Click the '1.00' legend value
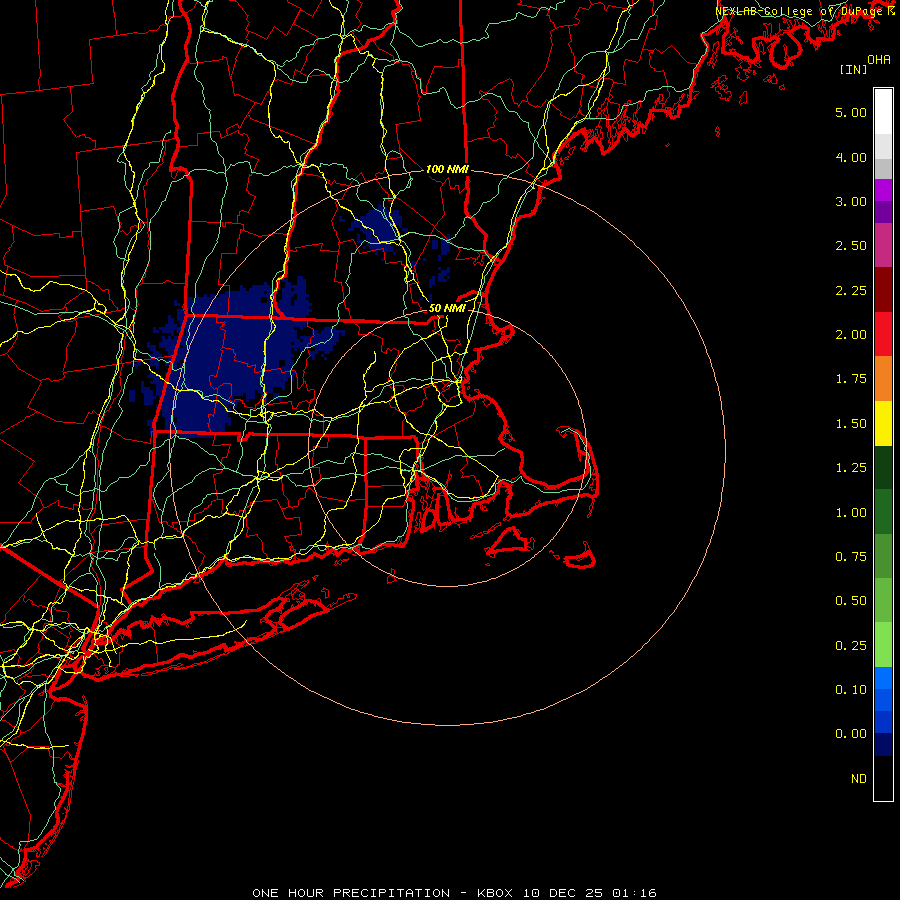 pos(851,513)
